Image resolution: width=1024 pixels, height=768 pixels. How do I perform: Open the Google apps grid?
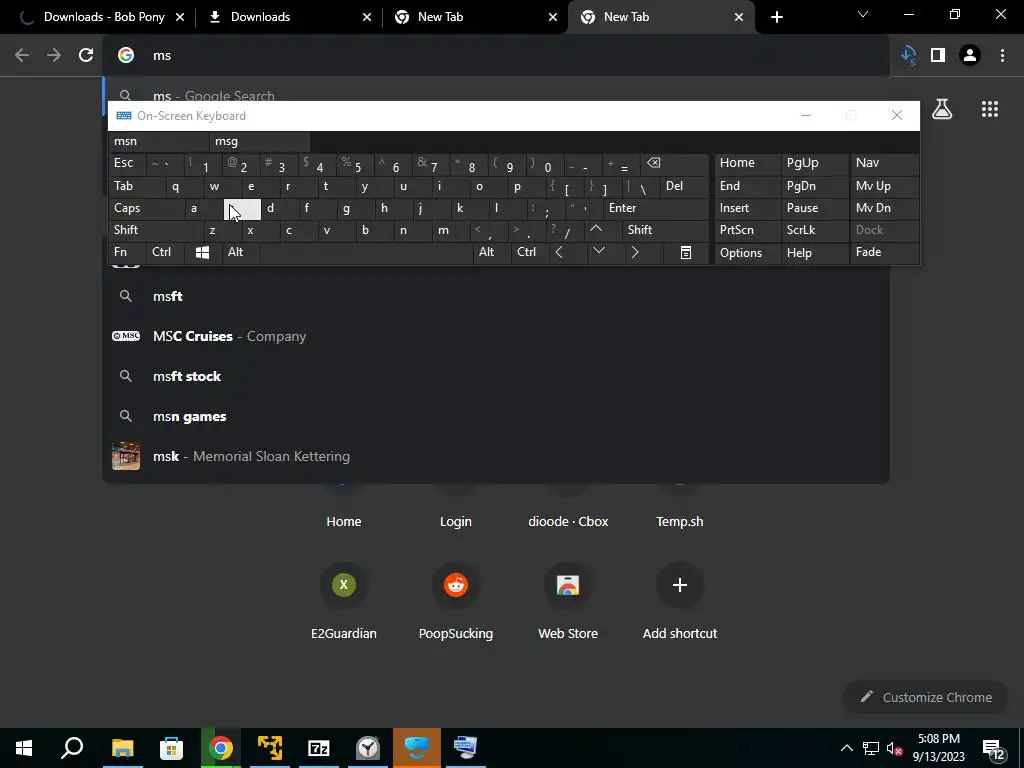[x=990, y=109]
